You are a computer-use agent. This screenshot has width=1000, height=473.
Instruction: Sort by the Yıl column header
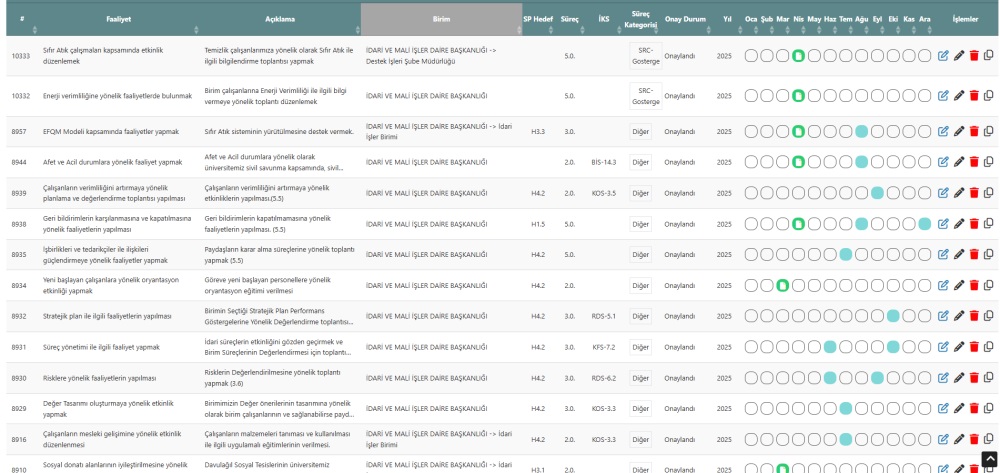[x=727, y=18]
